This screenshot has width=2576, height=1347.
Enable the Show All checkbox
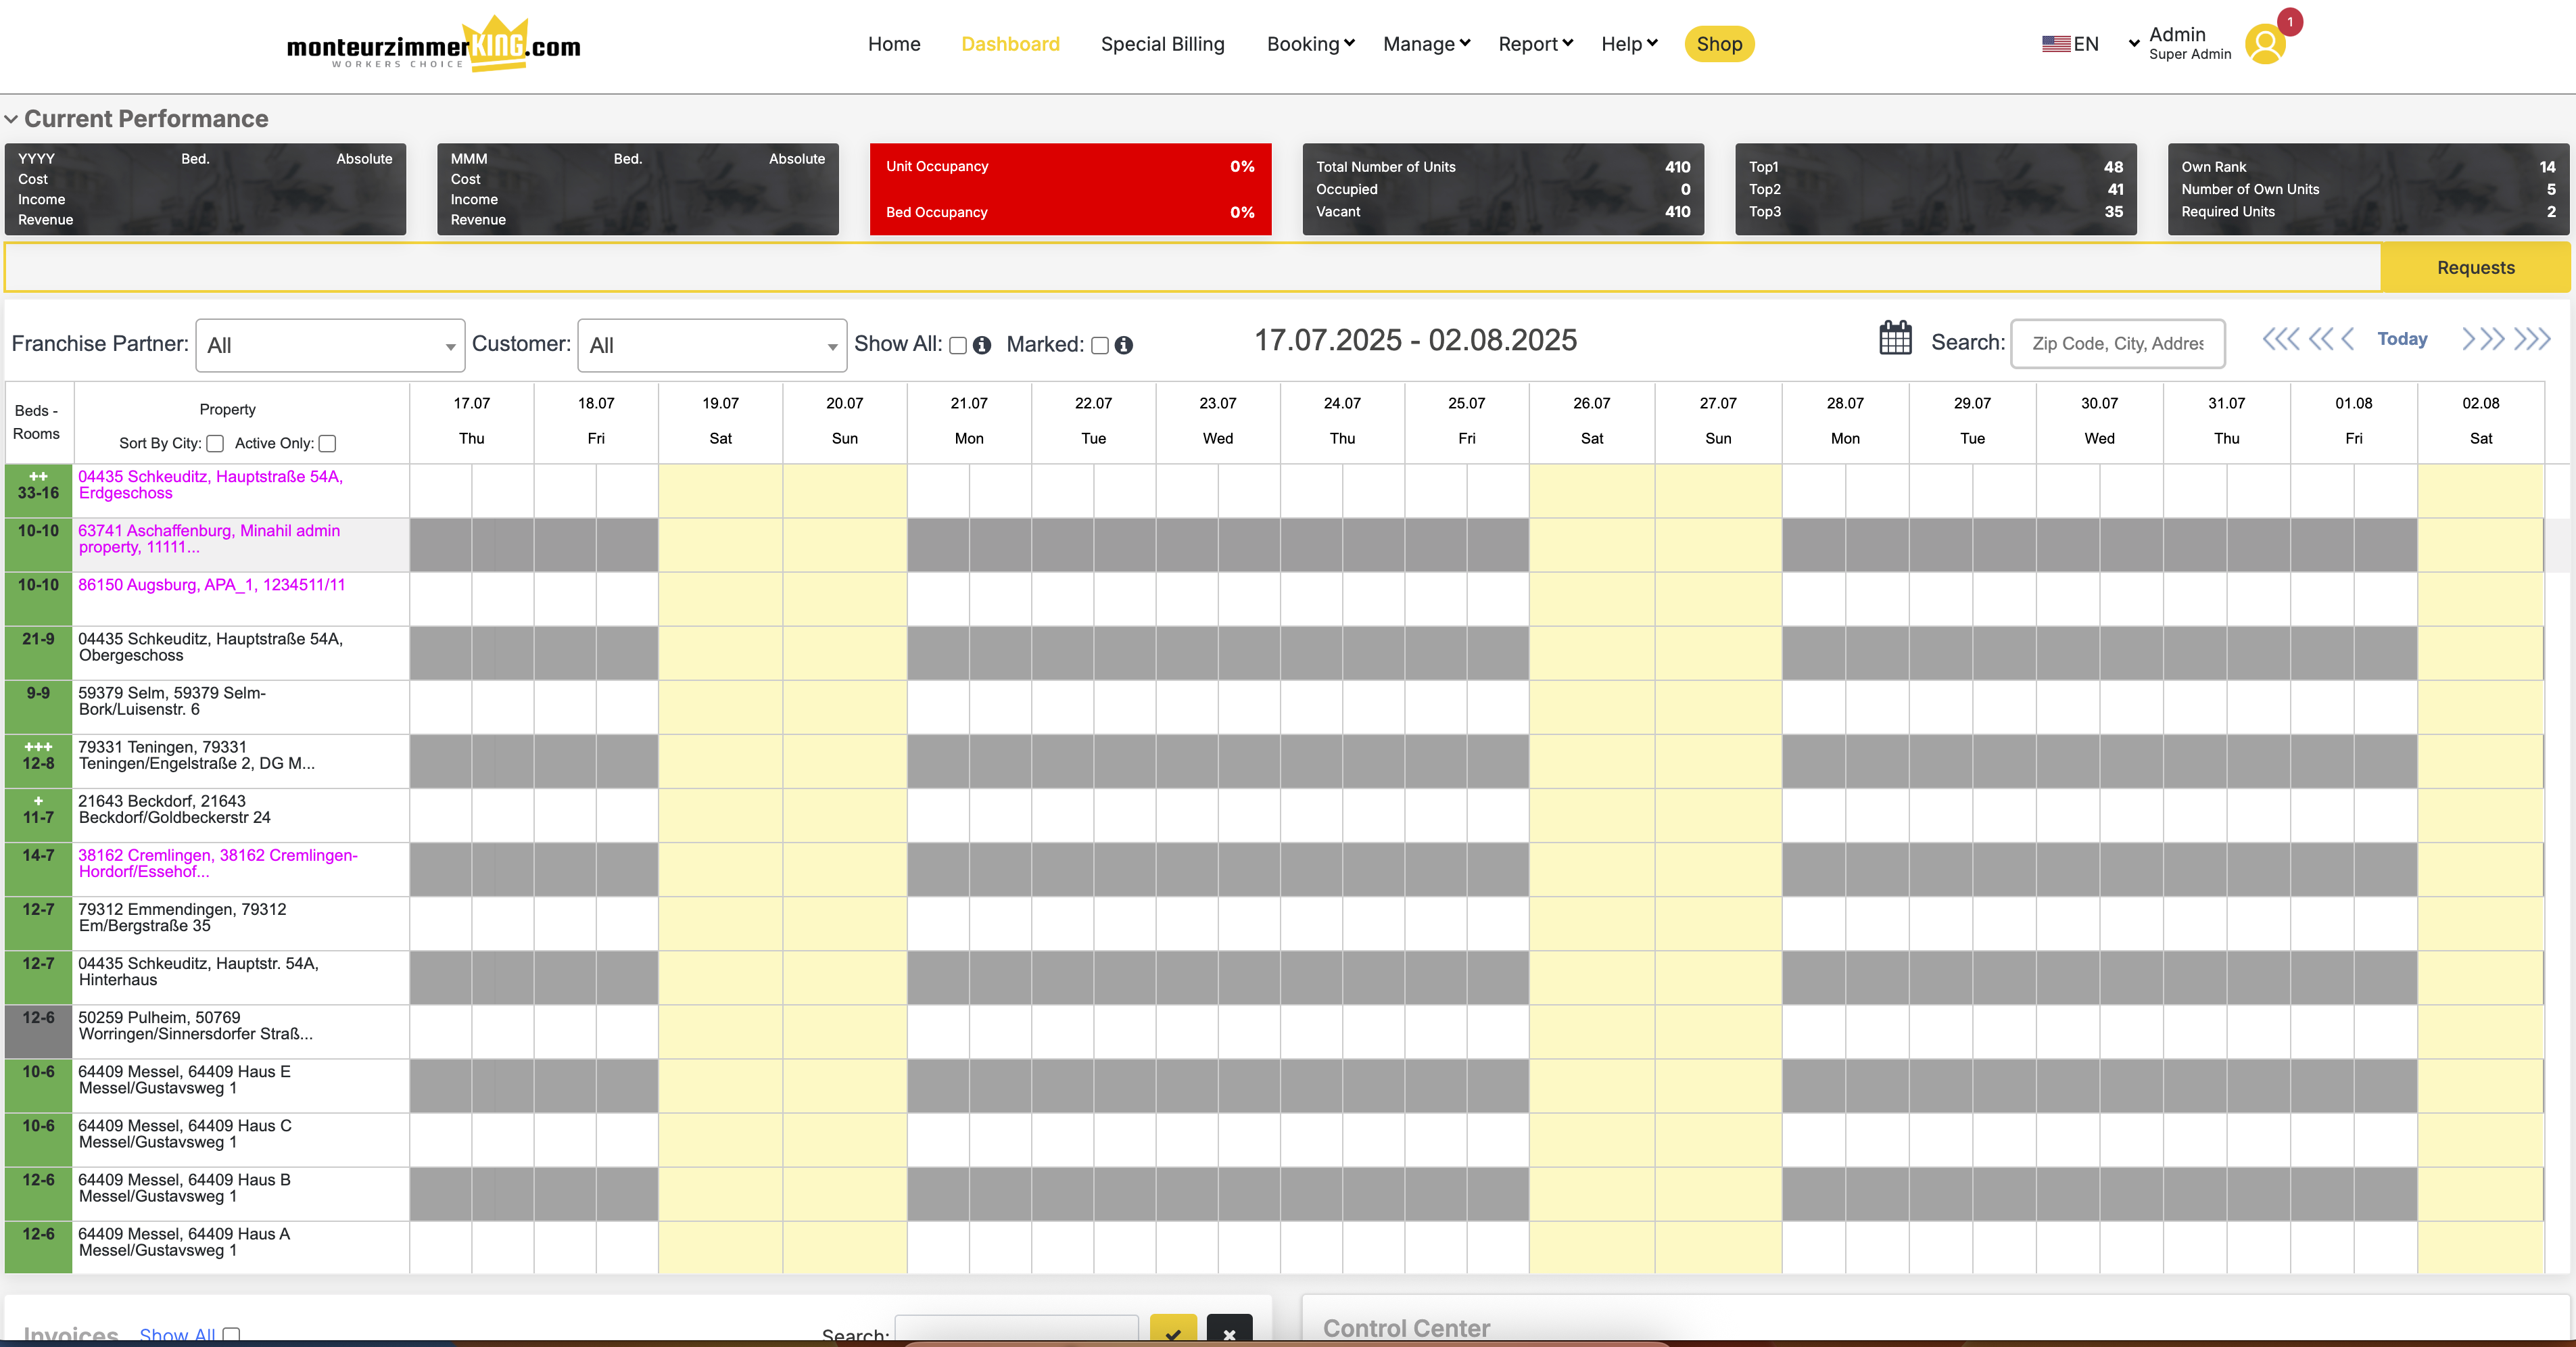(958, 345)
